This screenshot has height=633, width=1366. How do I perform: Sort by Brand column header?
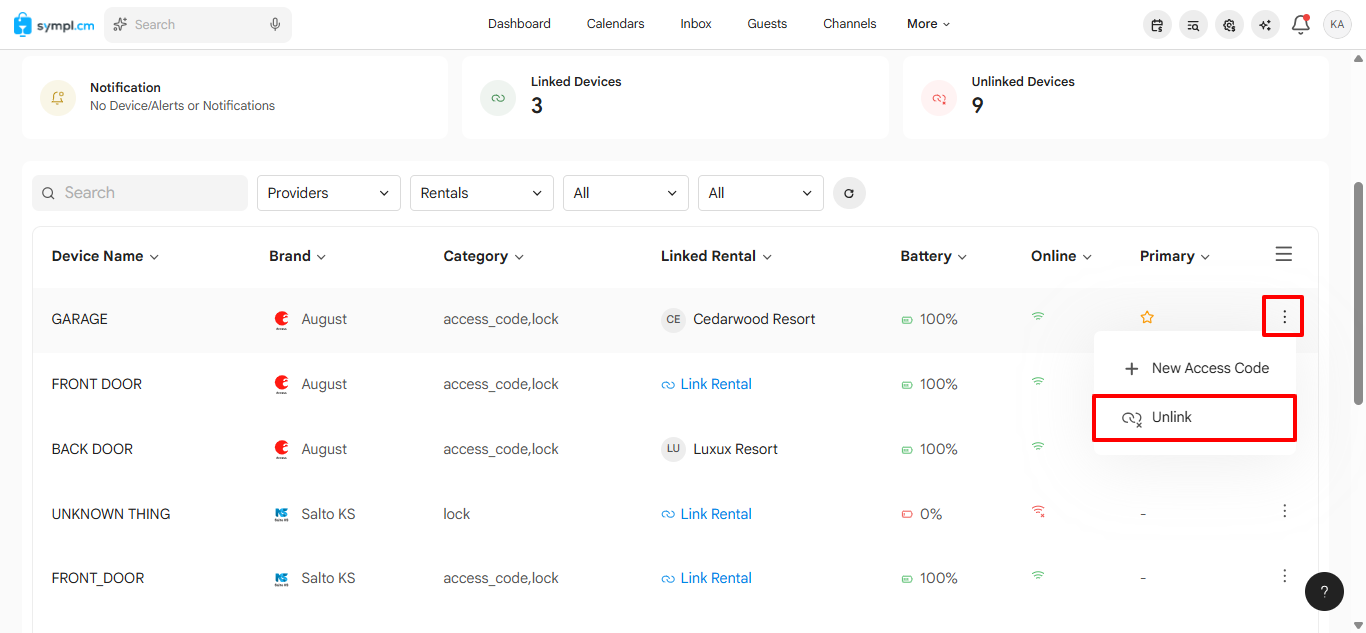tap(298, 256)
